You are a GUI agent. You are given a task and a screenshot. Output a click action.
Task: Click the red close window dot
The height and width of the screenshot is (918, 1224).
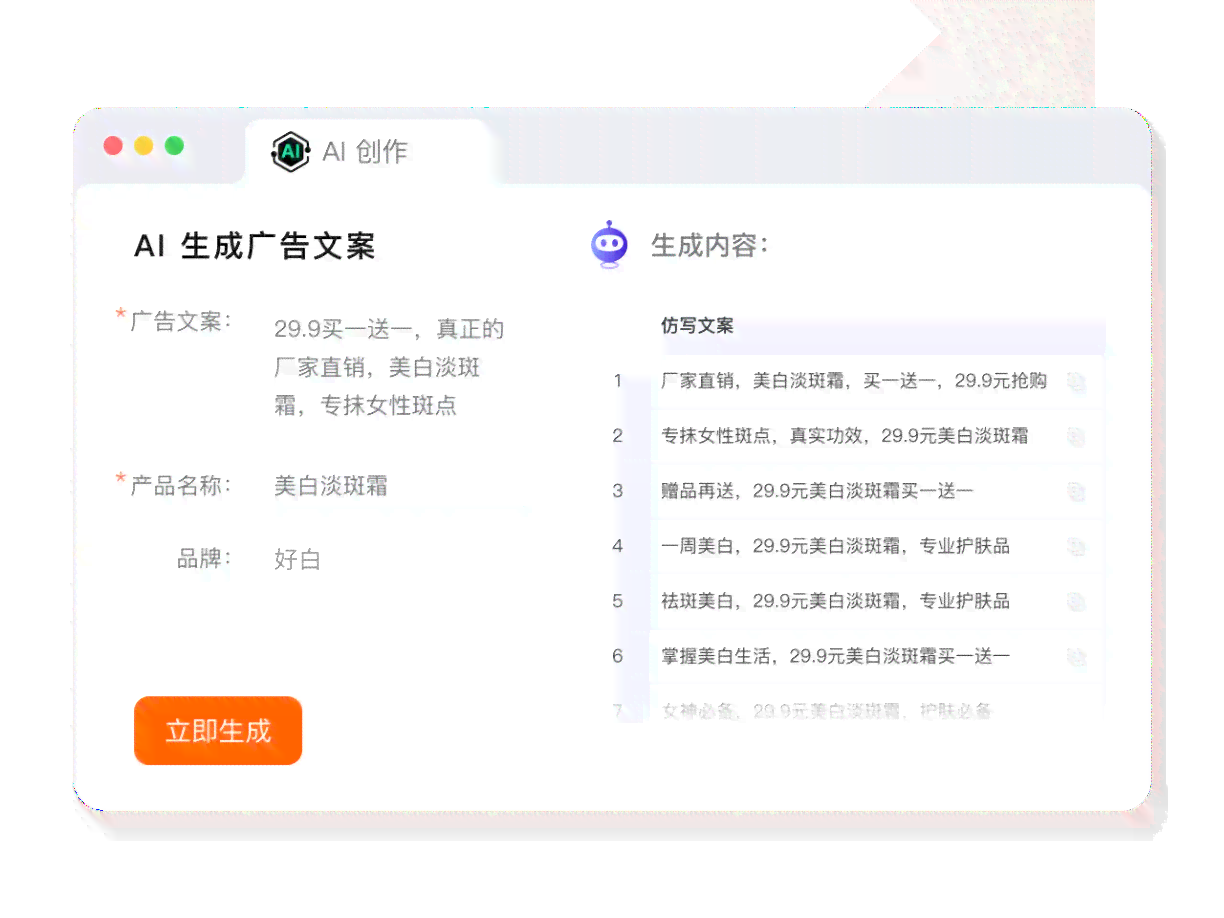pyautogui.click(x=113, y=146)
